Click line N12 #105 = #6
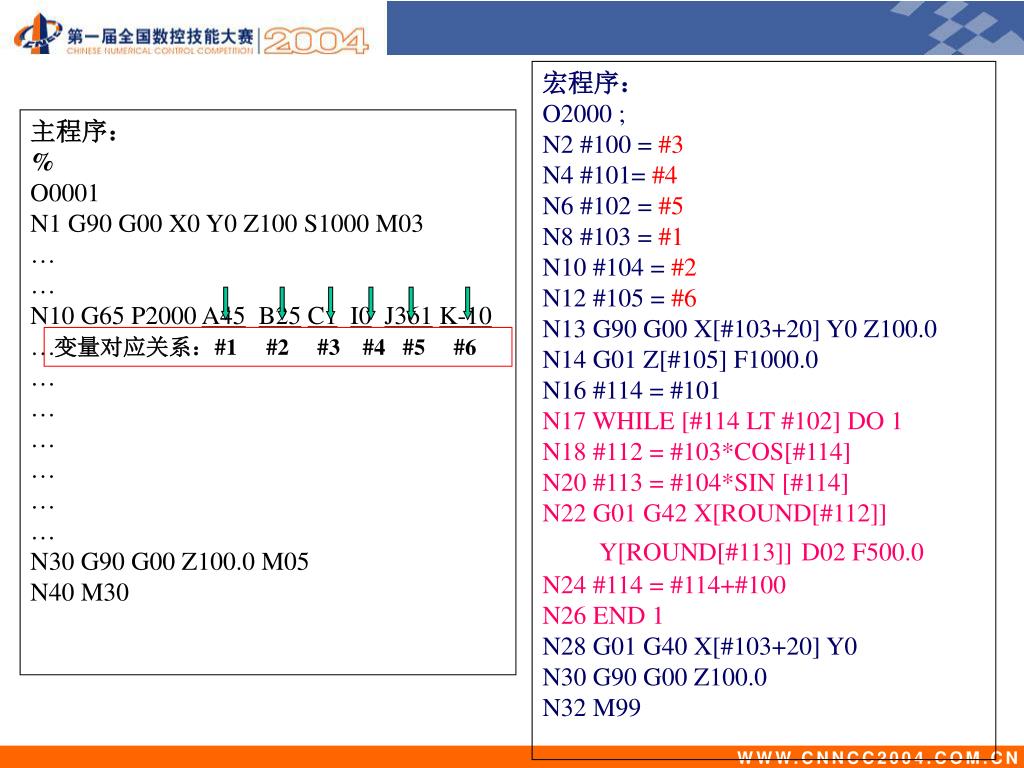1024x768 pixels. click(619, 298)
